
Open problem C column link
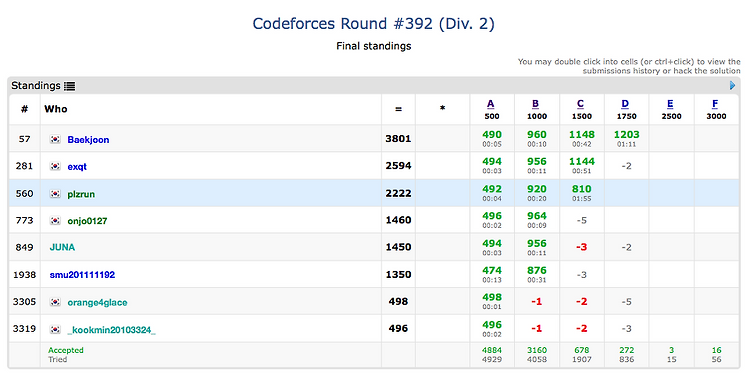point(581,104)
